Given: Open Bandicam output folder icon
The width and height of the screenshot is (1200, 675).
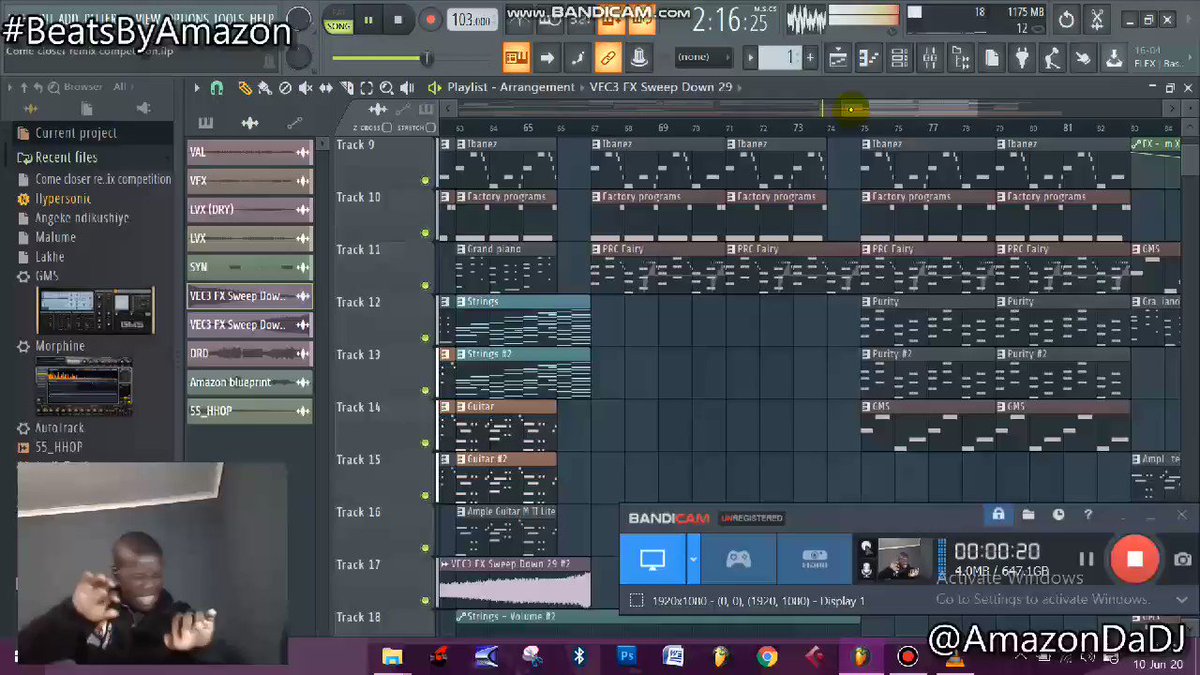Looking at the screenshot, I should [1028, 515].
